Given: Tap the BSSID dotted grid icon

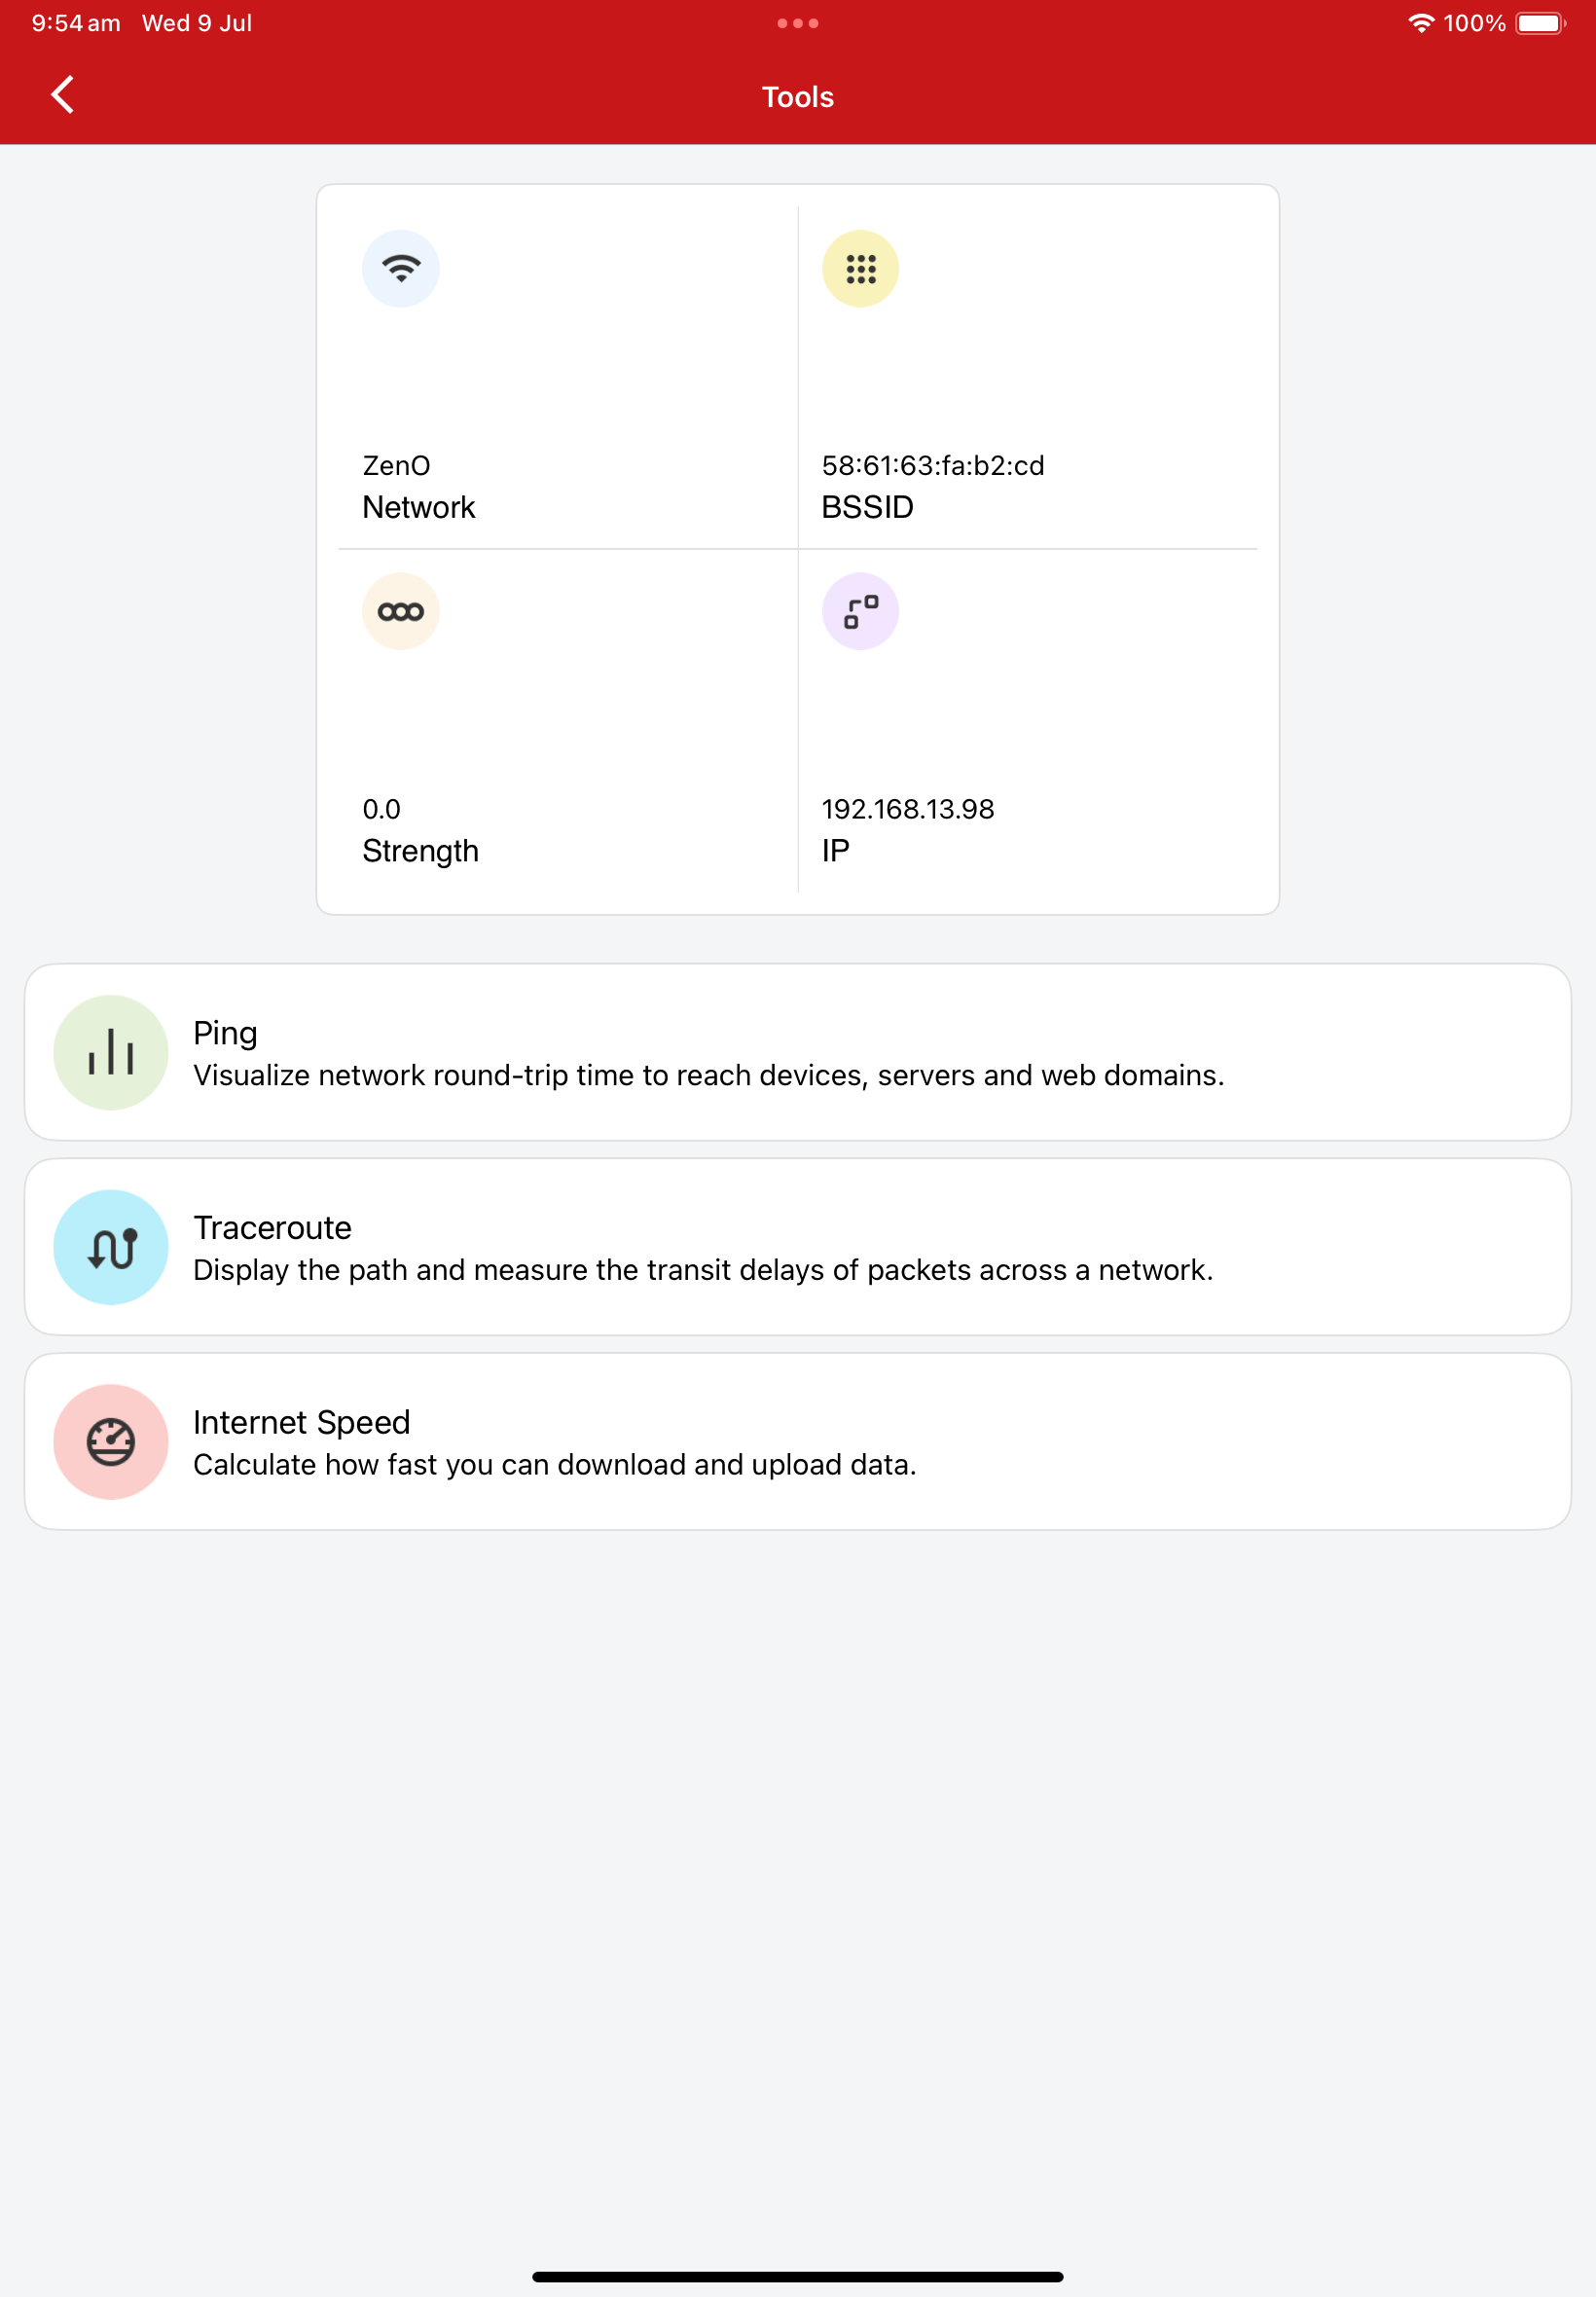Looking at the screenshot, I should 860,269.
